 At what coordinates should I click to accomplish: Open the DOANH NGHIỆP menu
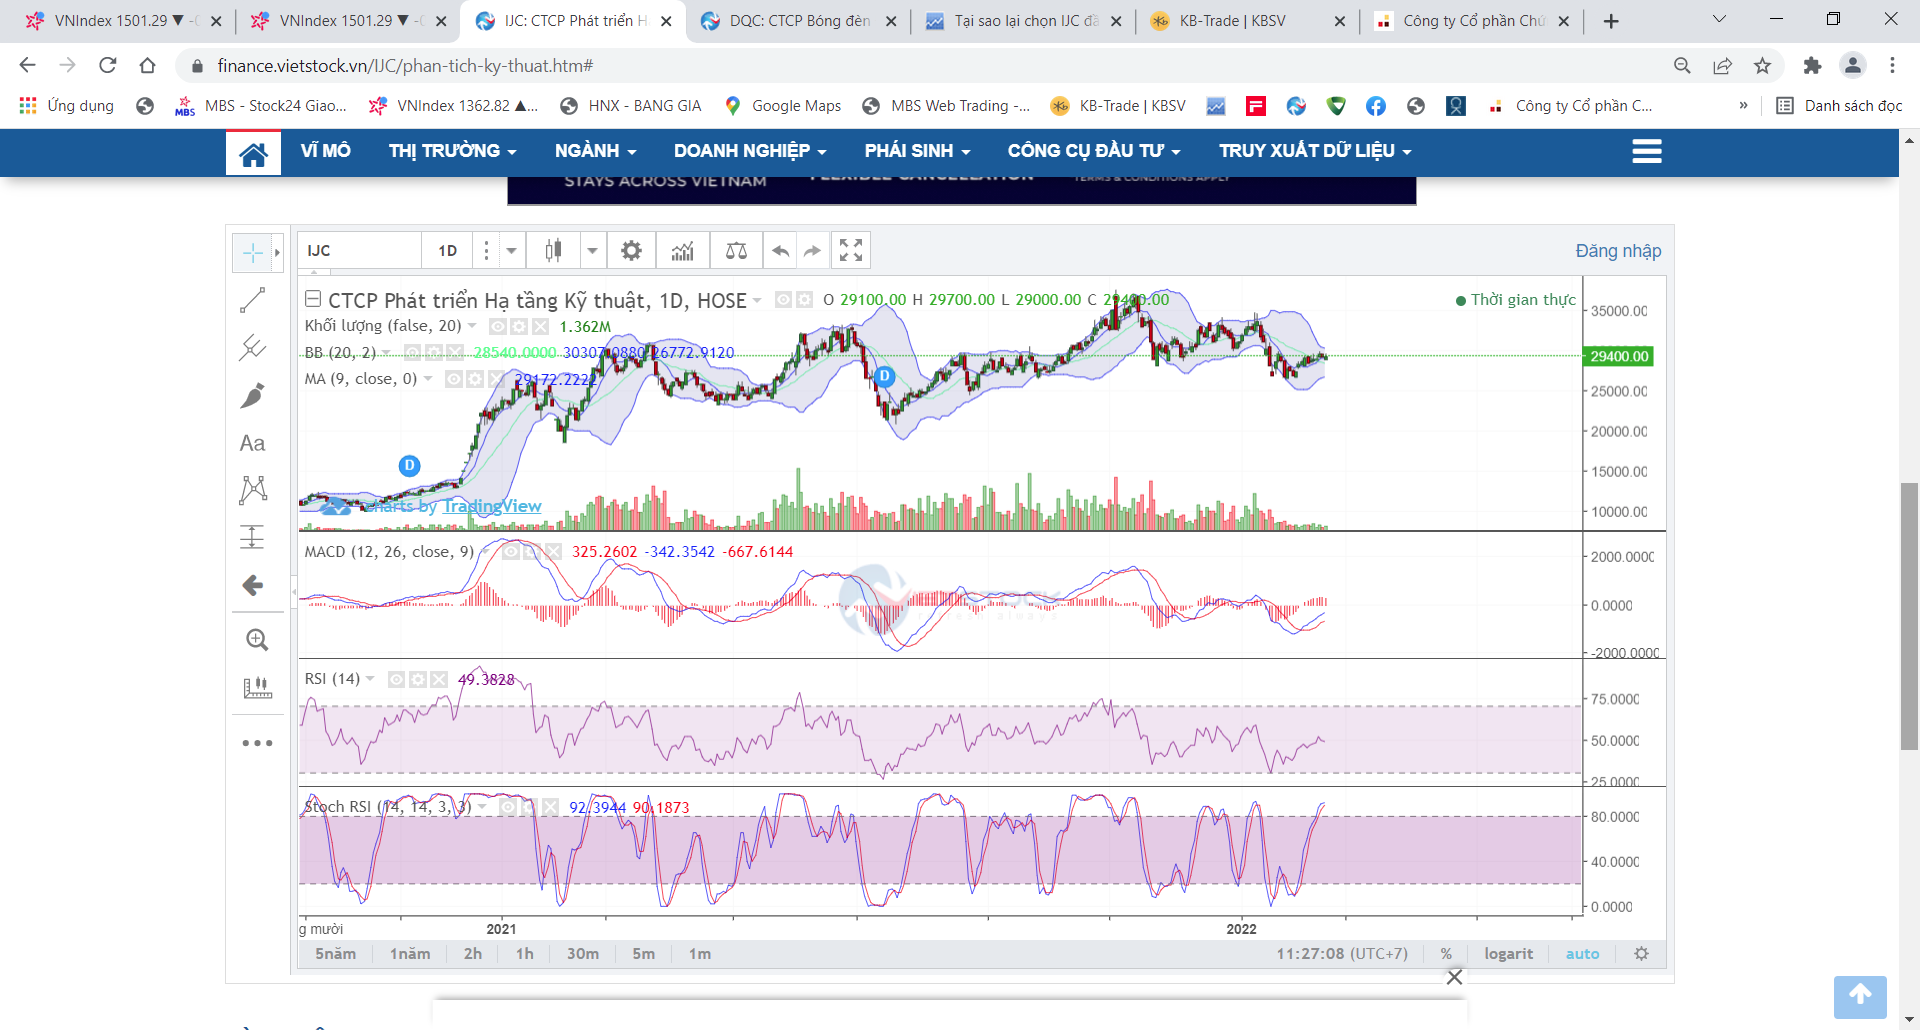[750, 151]
